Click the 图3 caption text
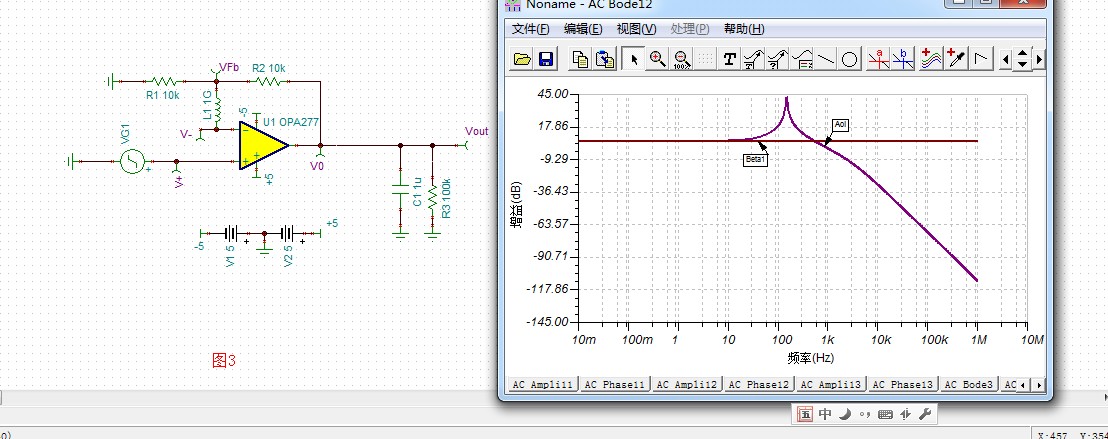Screen dimensions: 1108x439 [x=224, y=361]
